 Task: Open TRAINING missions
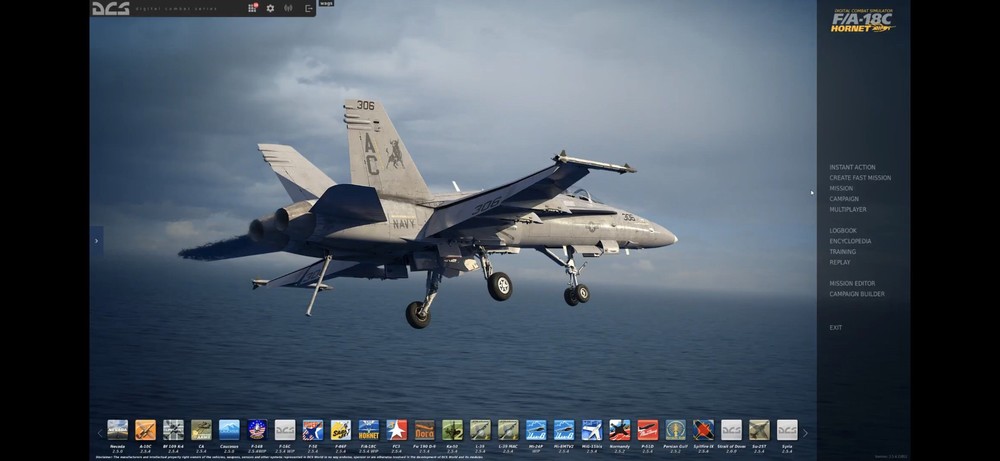click(x=842, y=252)
